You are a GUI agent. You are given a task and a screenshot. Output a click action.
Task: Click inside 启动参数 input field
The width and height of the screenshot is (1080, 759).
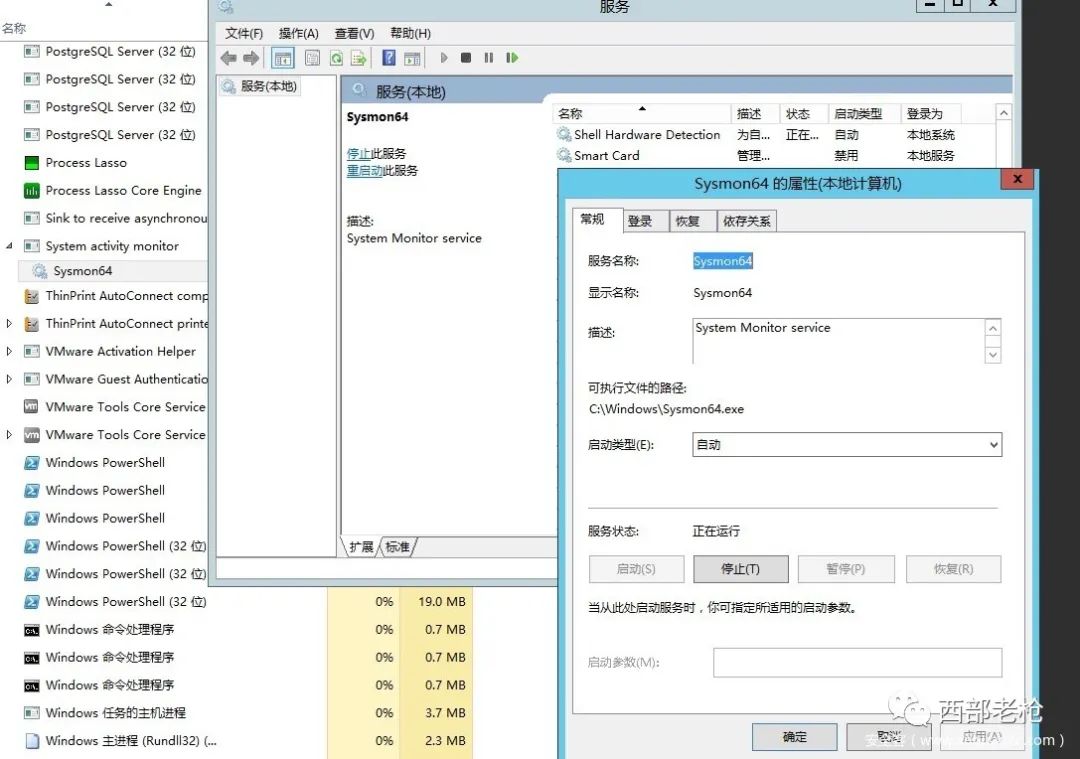858,663
